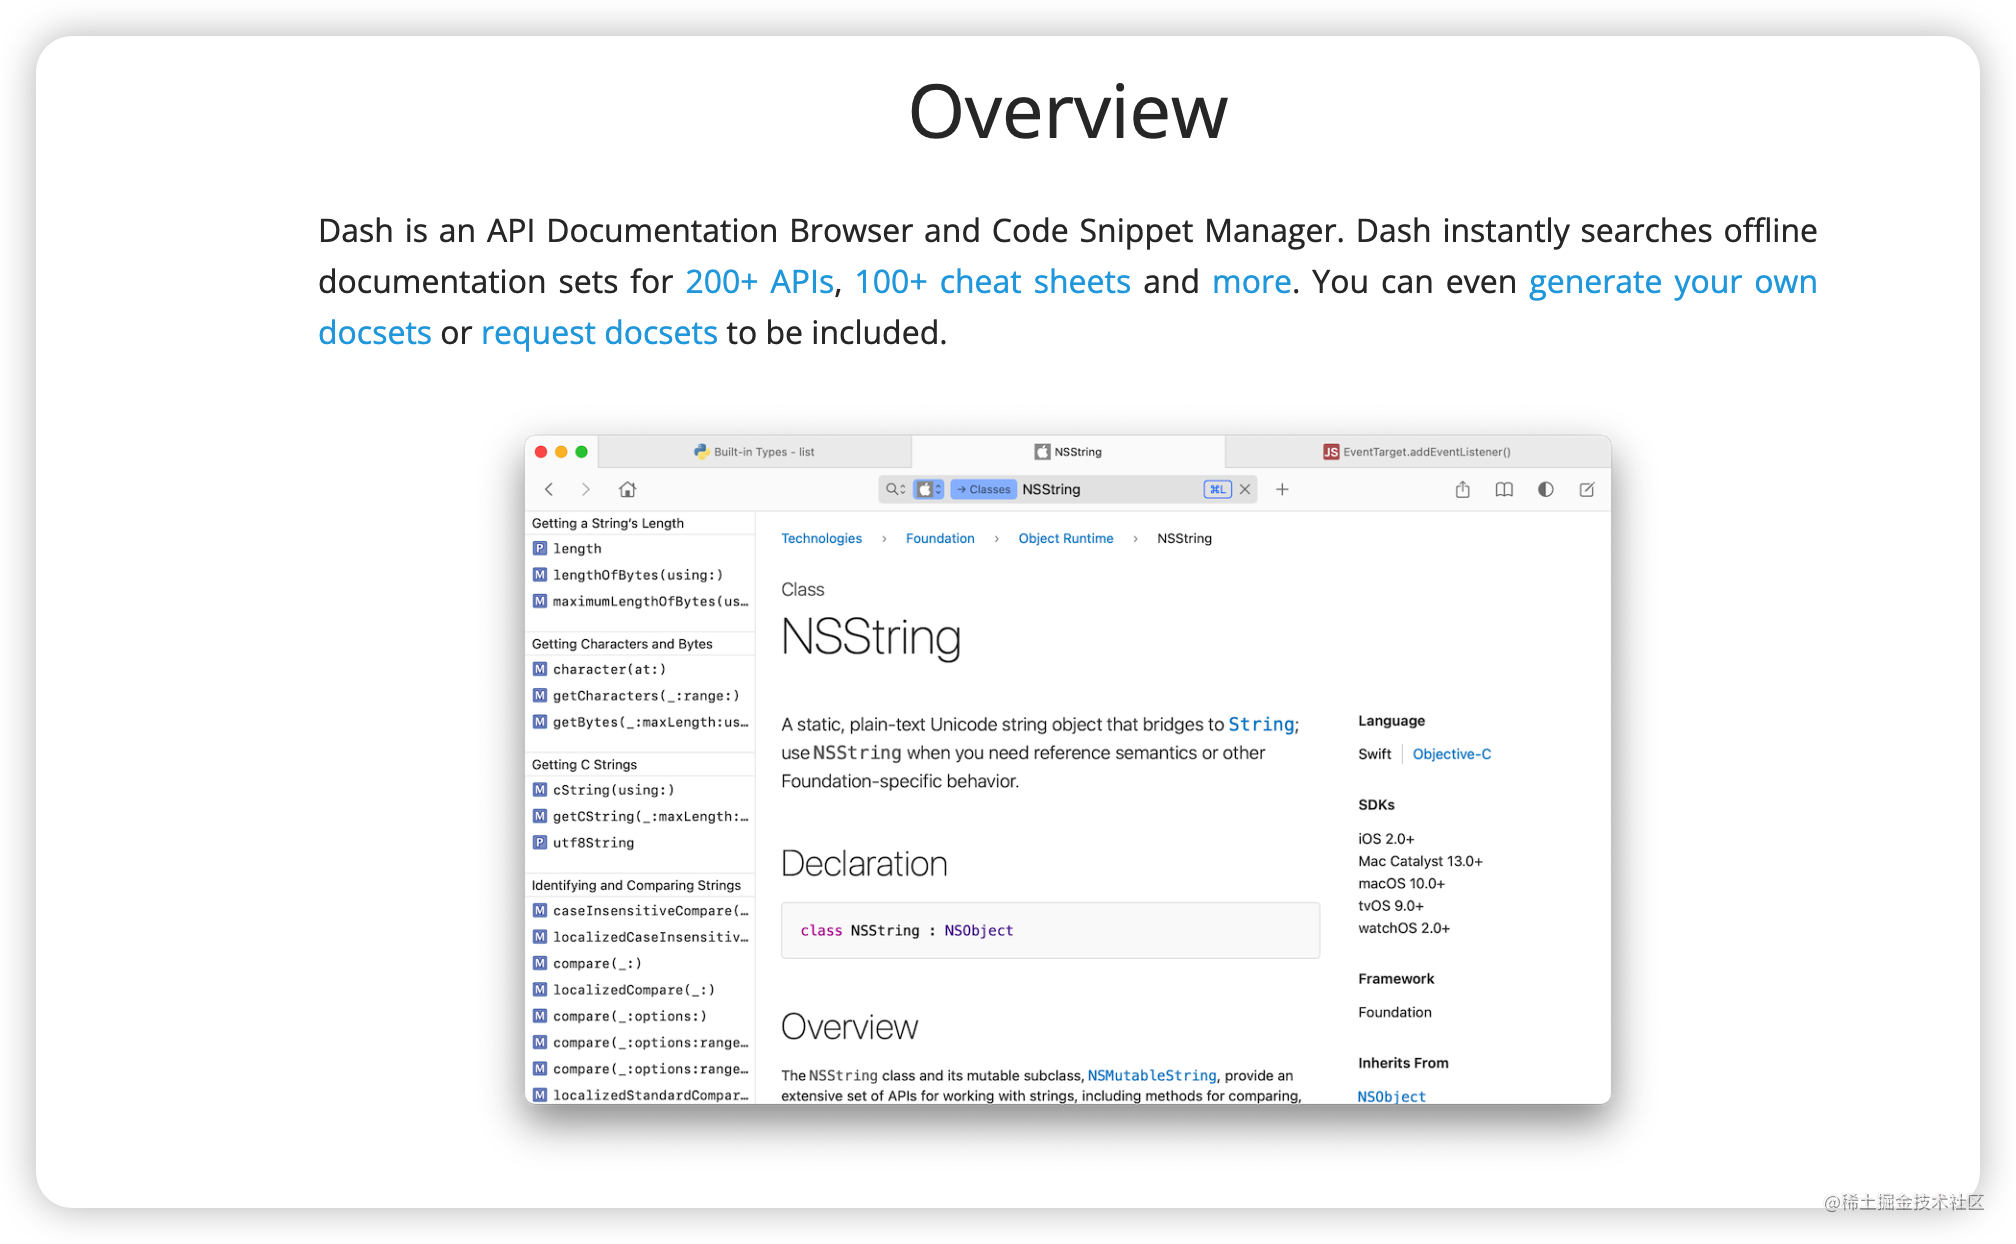Open the 100+ cheat sheets link
2016x1244 pixels.
(993, 282)
